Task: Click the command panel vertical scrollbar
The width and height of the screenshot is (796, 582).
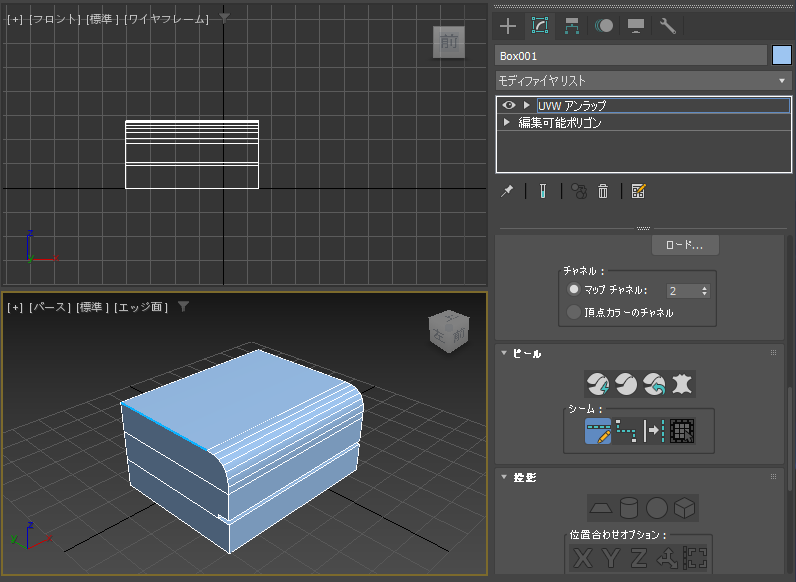Action: click(x=789, y=440)
